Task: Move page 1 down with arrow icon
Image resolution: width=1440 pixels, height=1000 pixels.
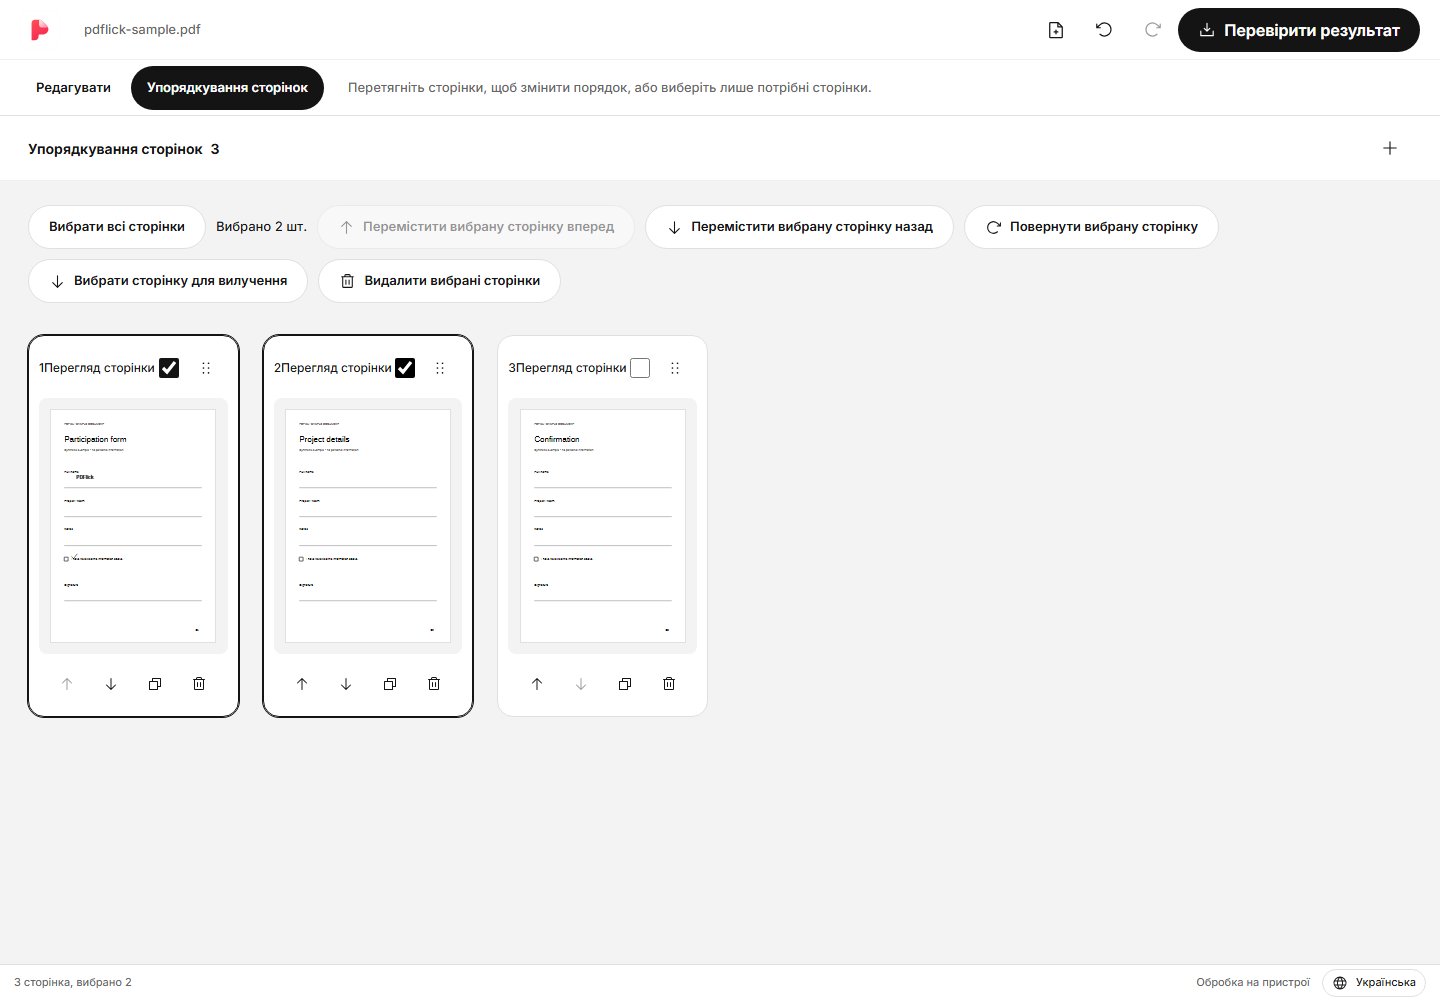Action: pos(111,684)
